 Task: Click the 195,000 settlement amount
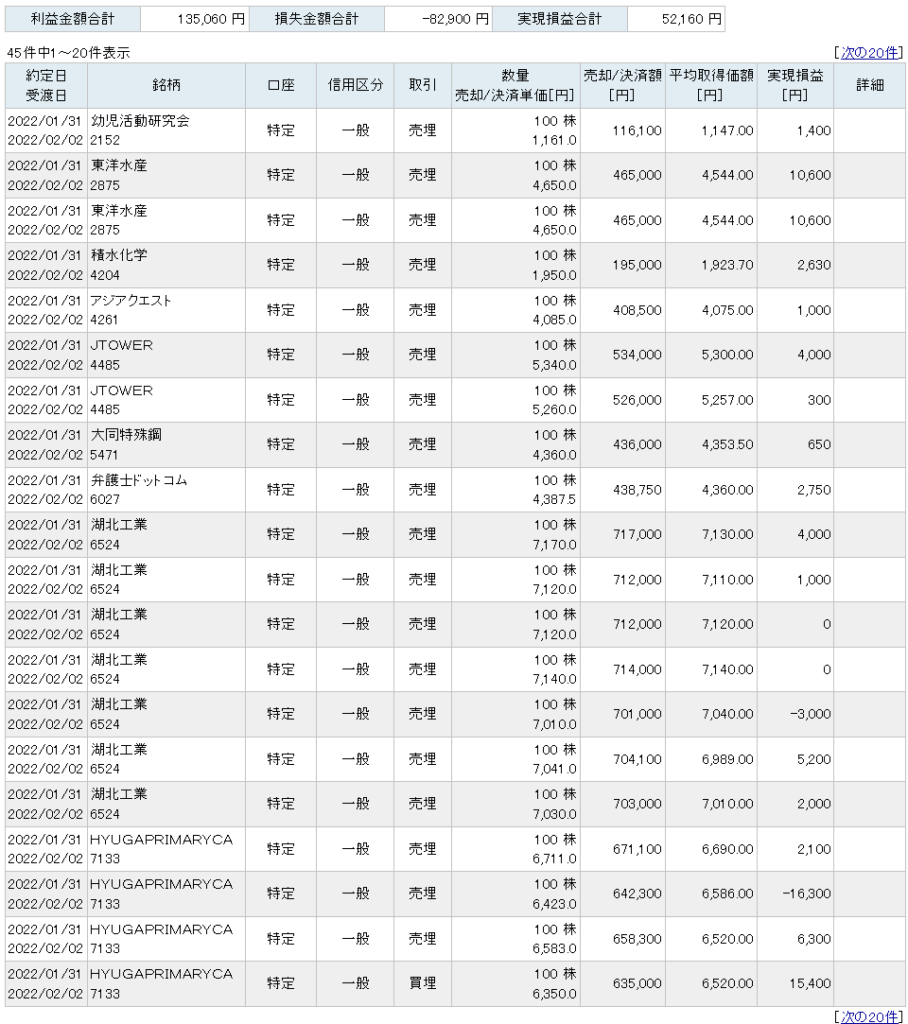637,265
